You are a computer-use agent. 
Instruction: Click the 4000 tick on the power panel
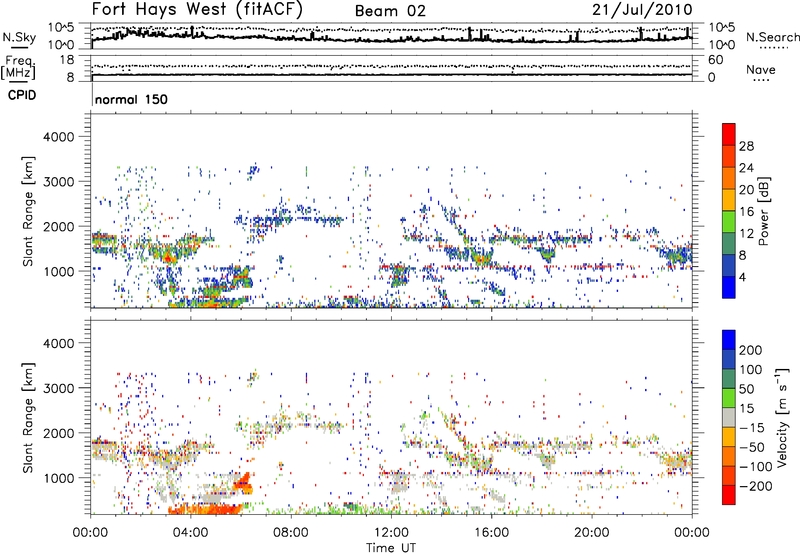pos(58,137)
